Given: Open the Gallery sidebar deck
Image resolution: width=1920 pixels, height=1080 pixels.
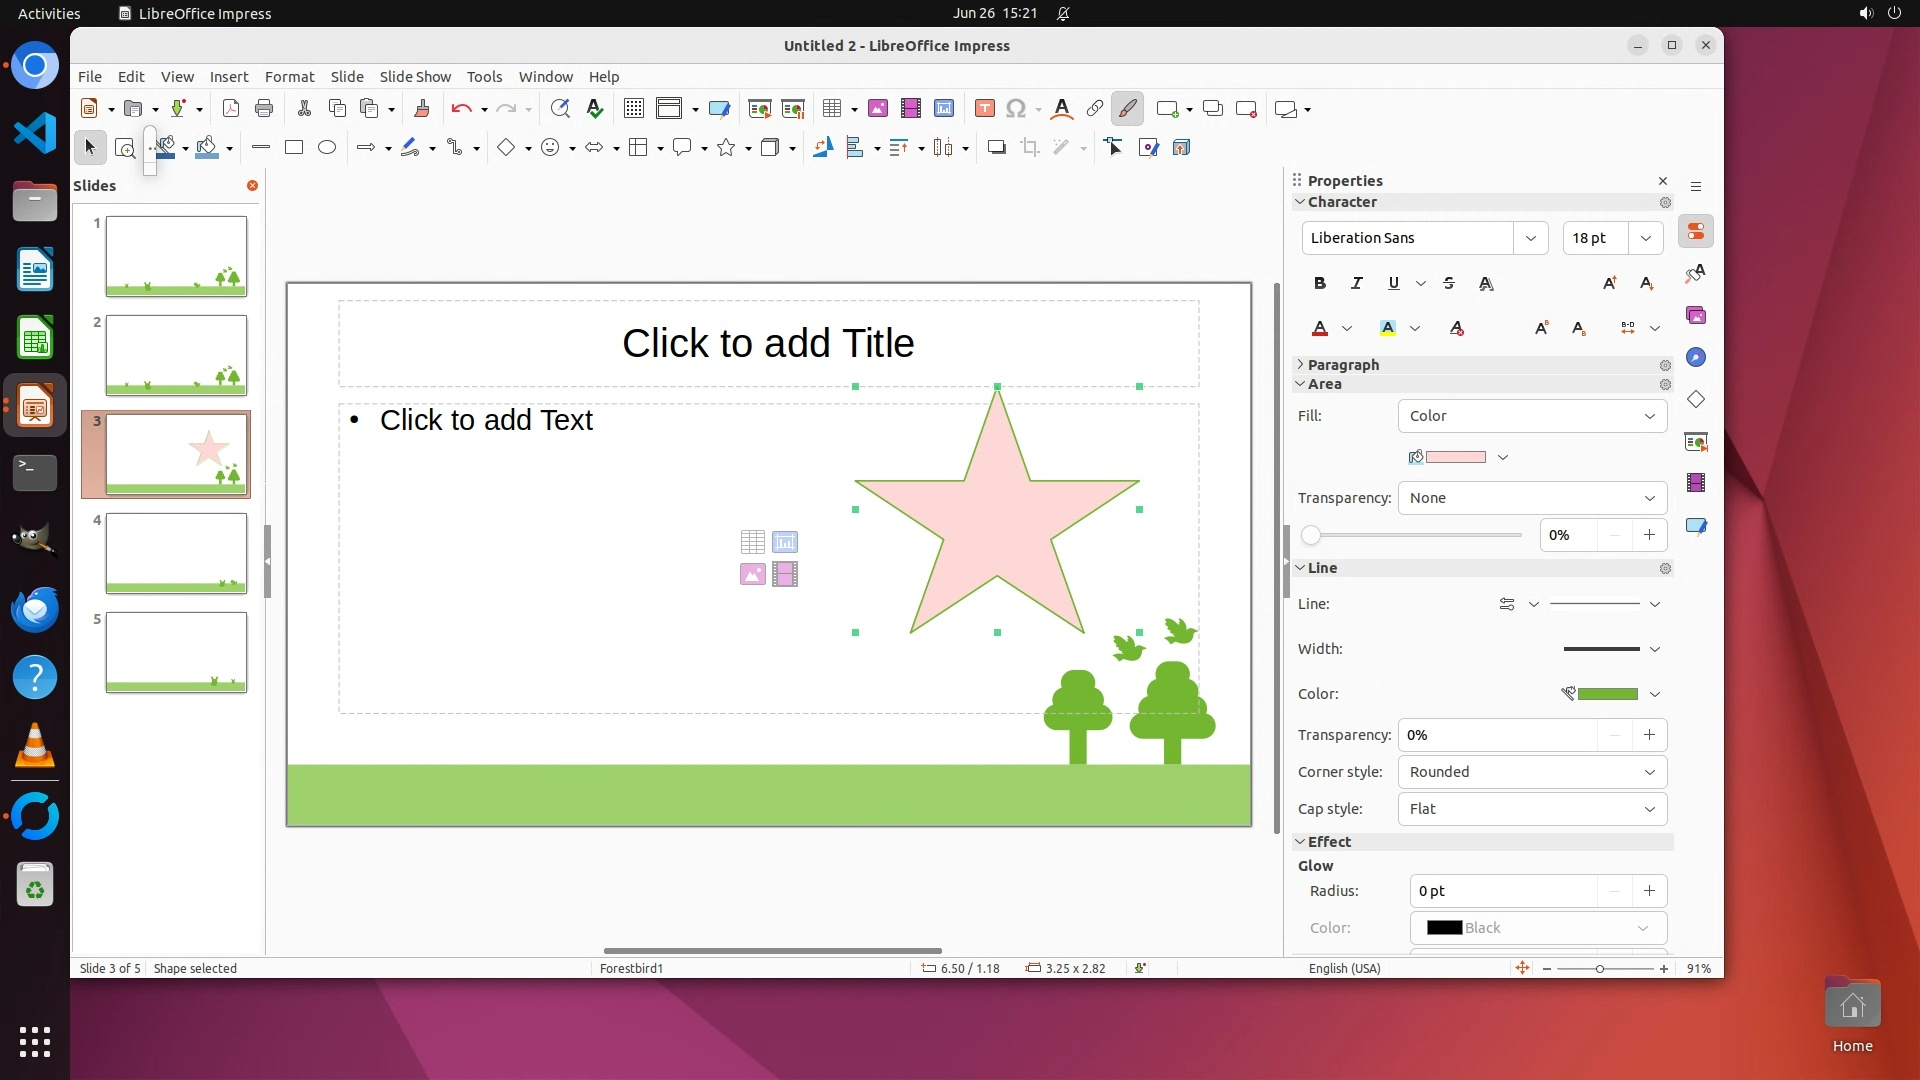Looking at the screenshot, I should click(x=1696, y=316).
